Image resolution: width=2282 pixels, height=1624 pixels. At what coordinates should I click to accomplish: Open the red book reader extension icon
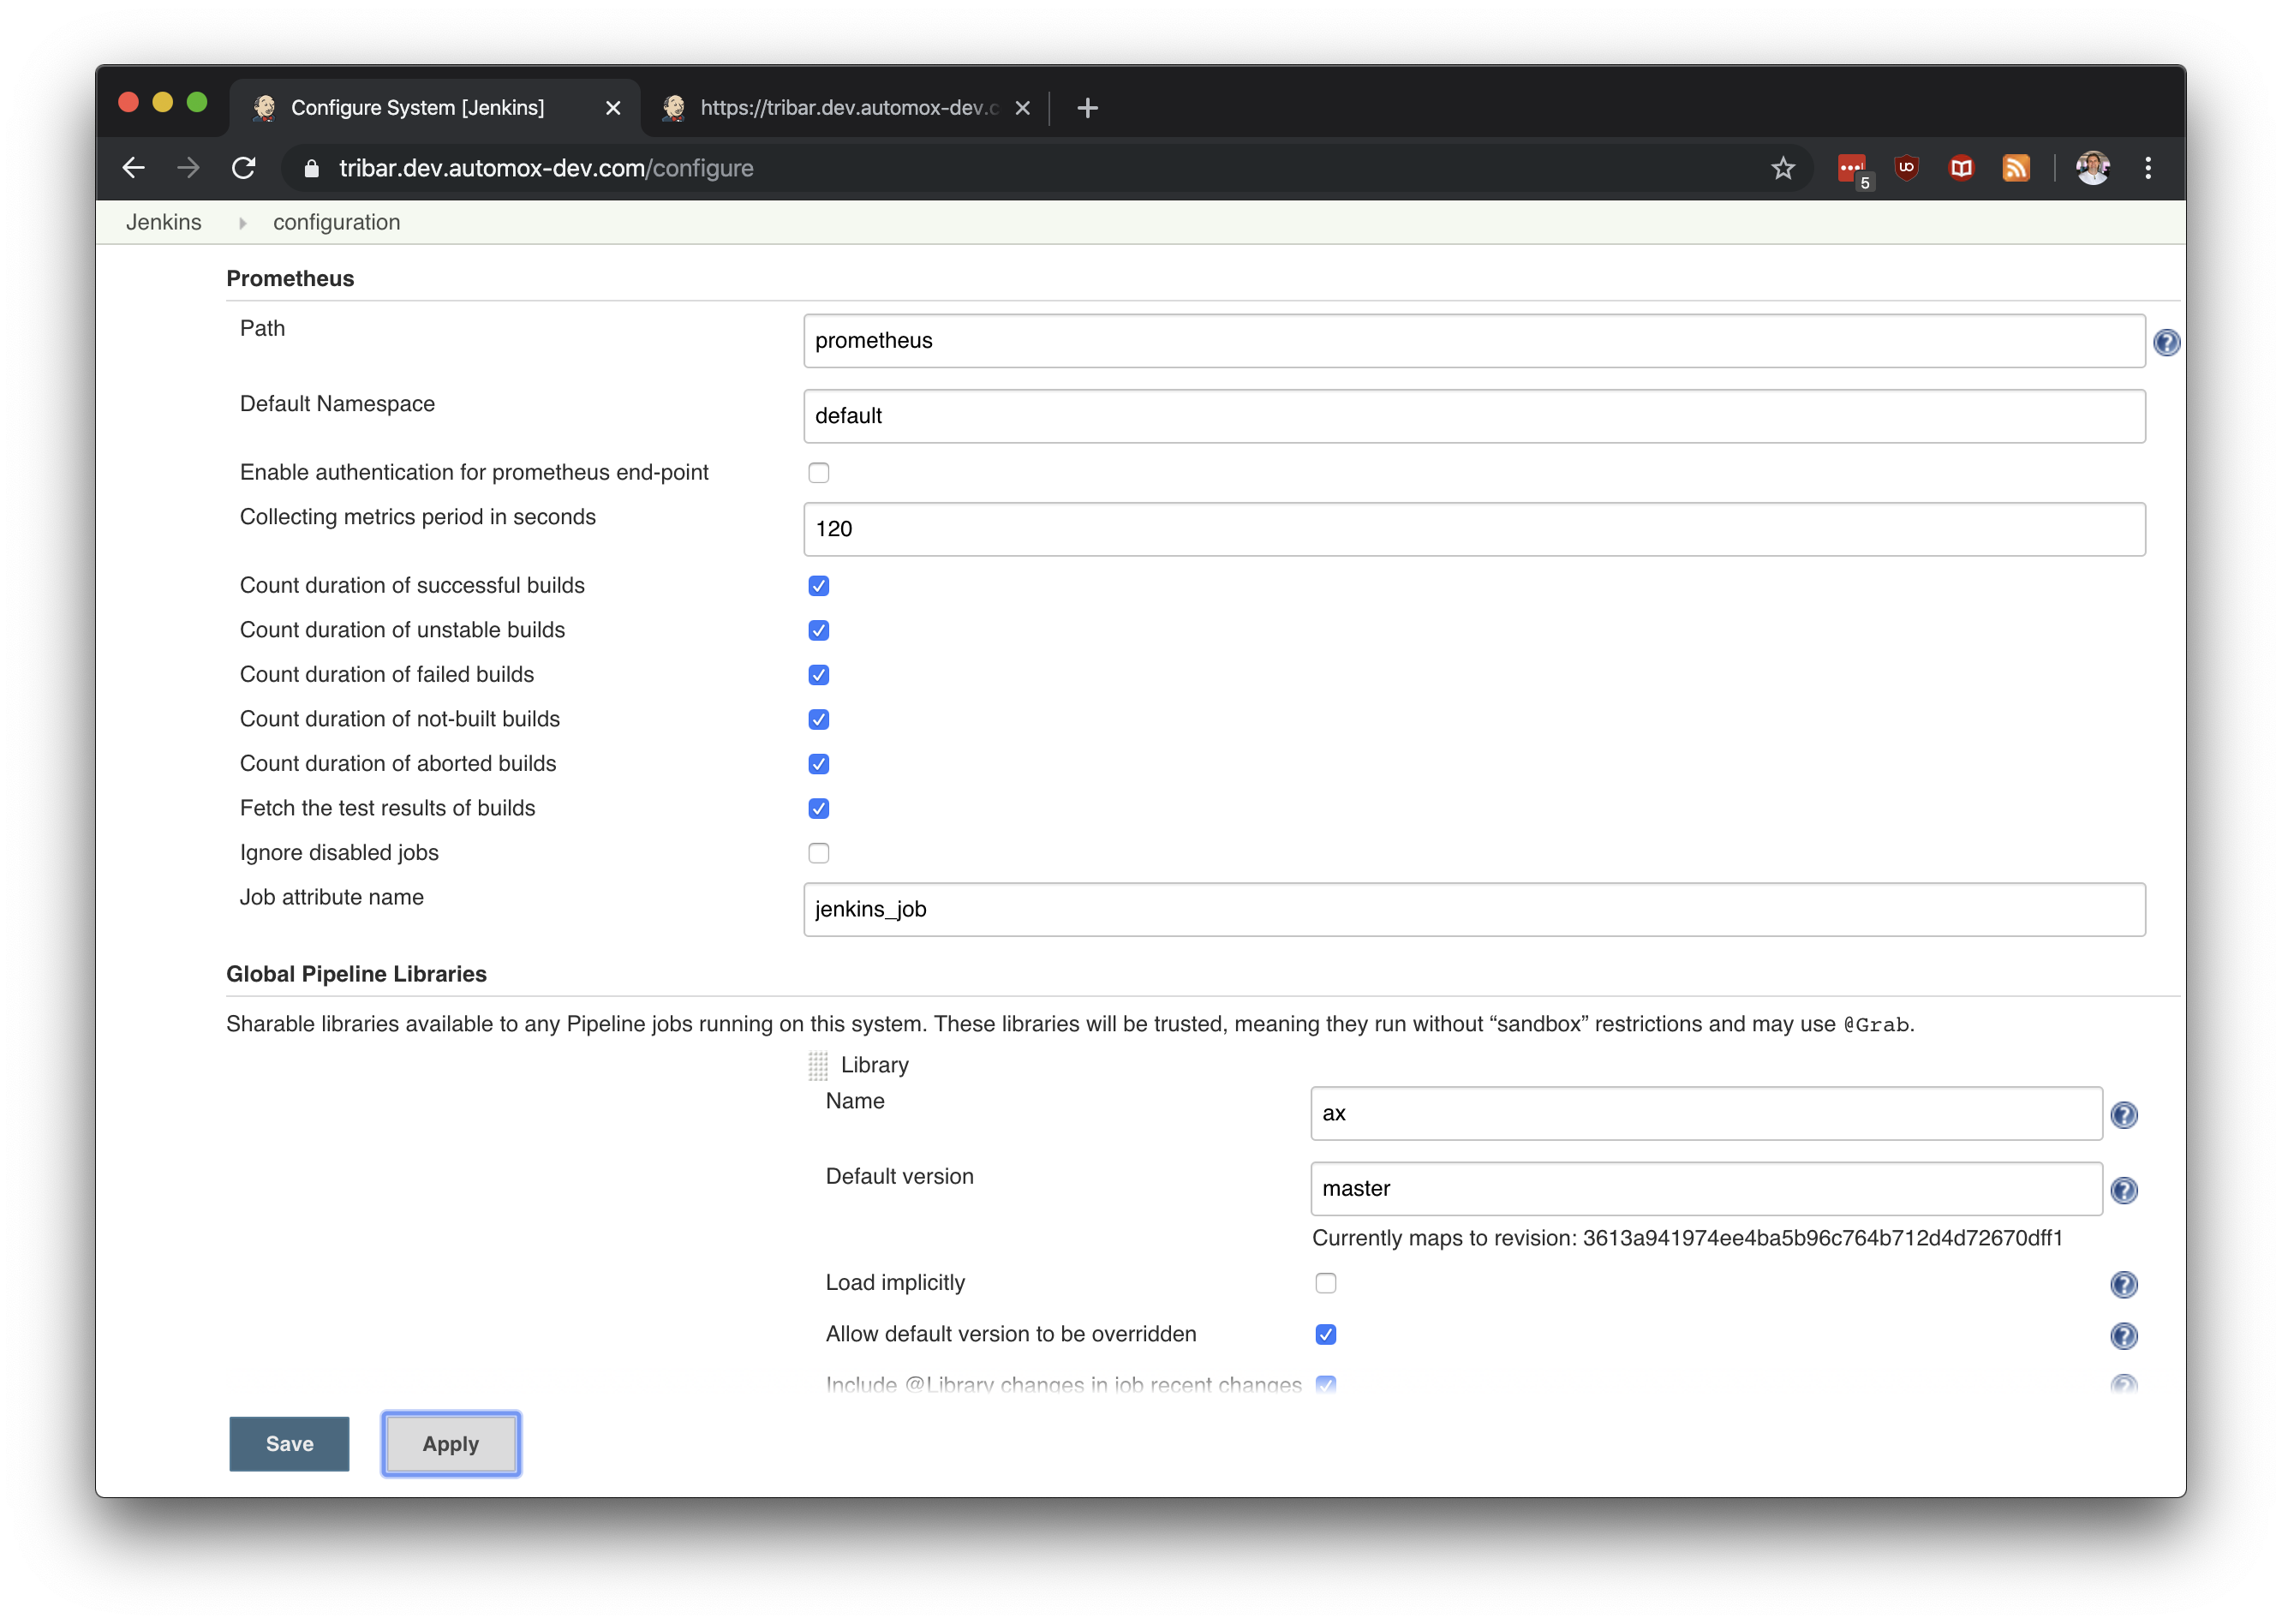click(1961, 168)
